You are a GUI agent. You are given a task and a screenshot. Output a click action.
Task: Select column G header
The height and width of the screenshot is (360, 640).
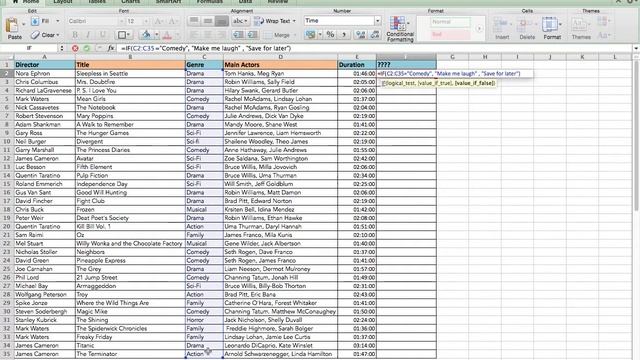tap(452, 57)
